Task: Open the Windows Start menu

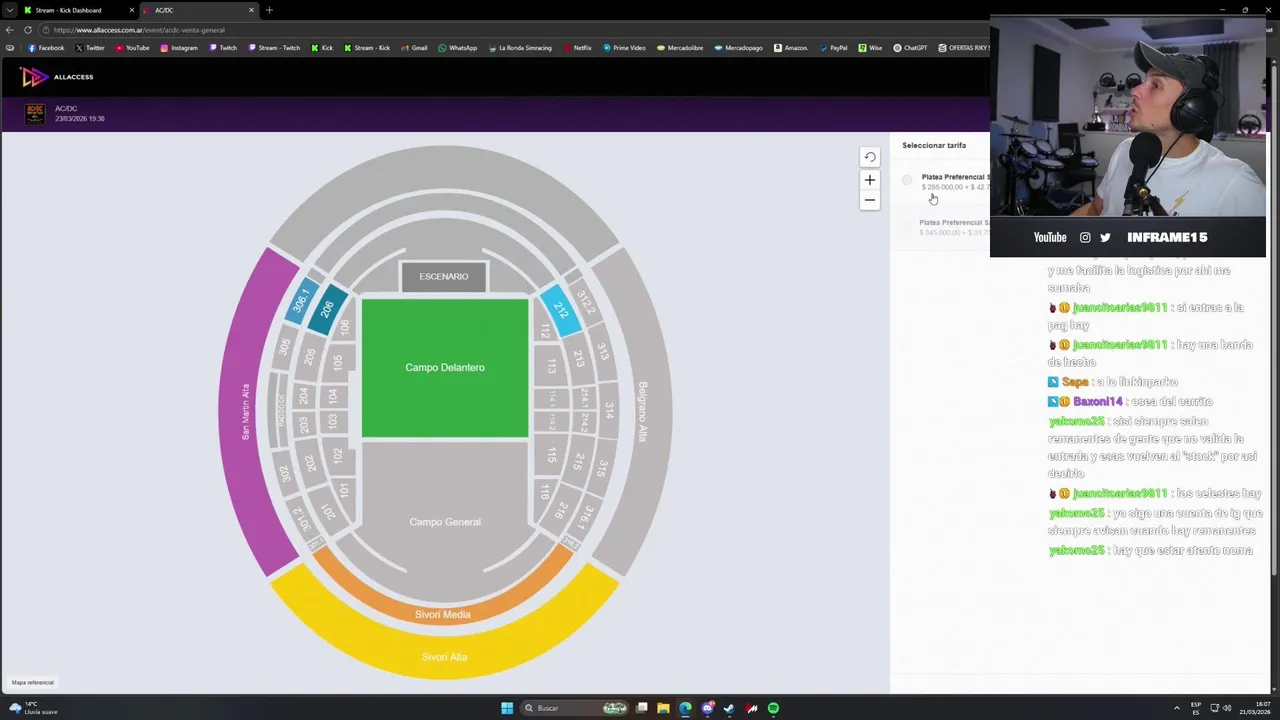Action: tap(507, 708)
